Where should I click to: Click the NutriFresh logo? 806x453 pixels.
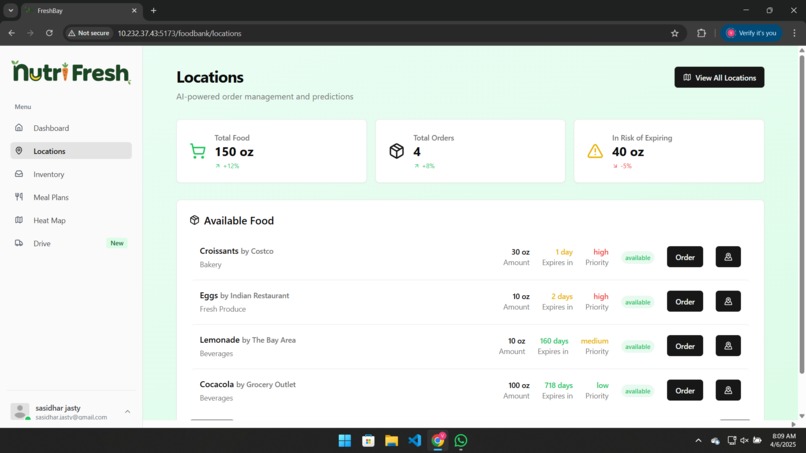71,72
